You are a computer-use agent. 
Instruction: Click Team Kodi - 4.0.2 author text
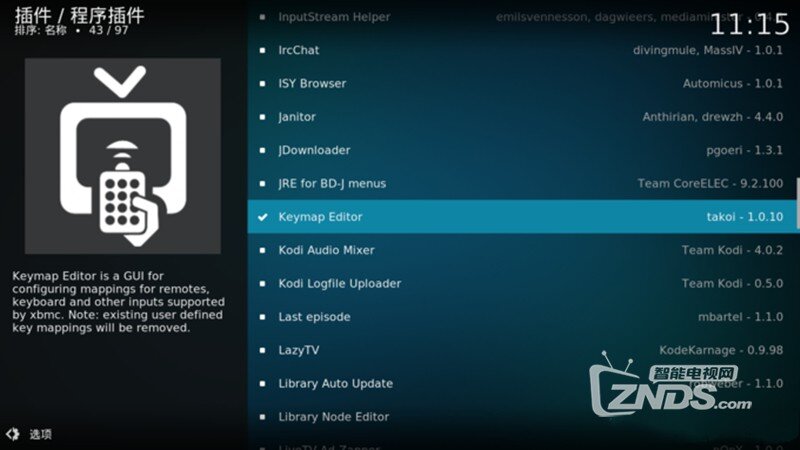732,250
